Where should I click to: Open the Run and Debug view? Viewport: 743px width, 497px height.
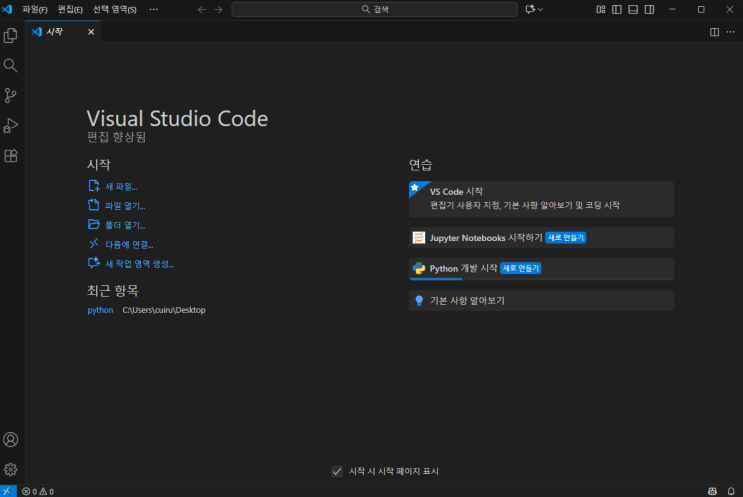point(11,126)
